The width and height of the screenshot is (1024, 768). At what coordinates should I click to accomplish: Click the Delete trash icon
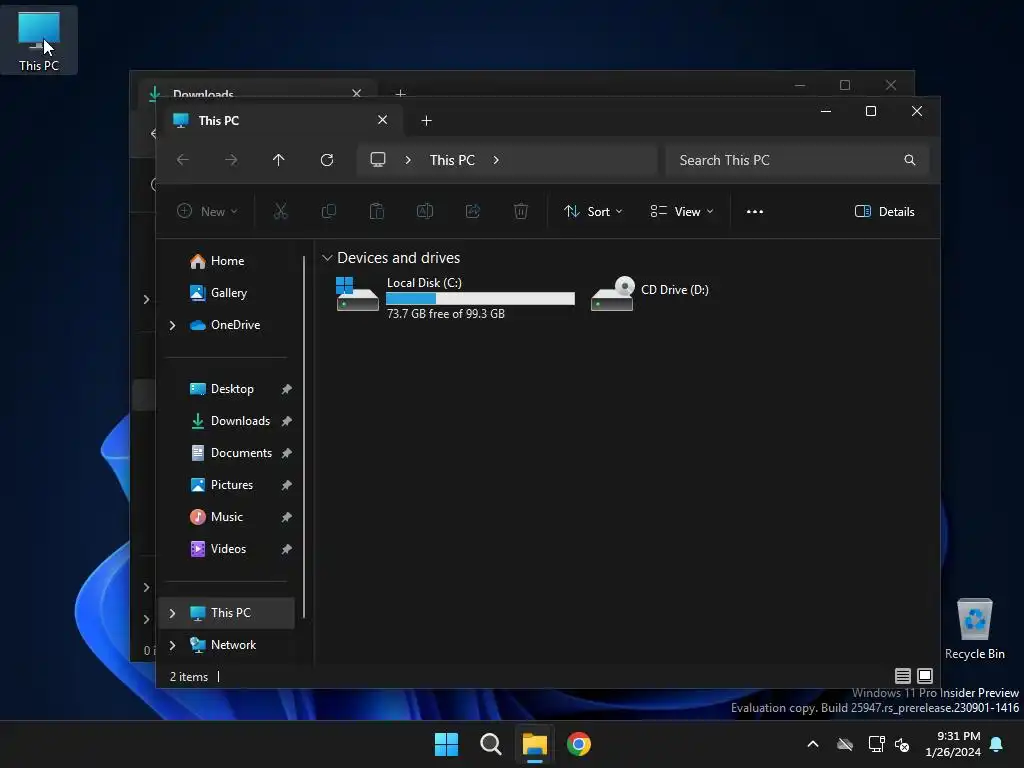pyautogui.click(x=520, y=211)
